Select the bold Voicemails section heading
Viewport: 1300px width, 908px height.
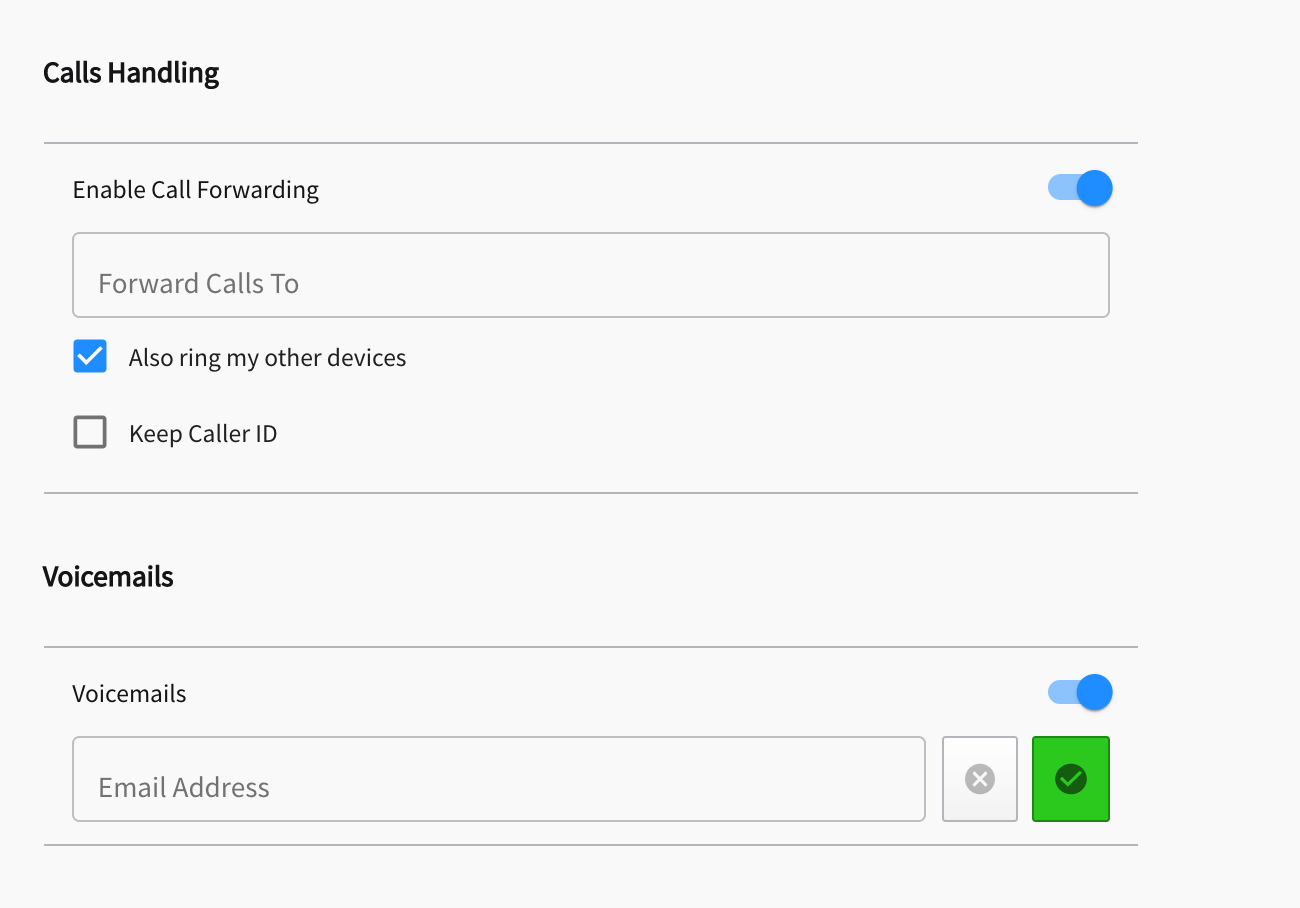click(108, 577)
